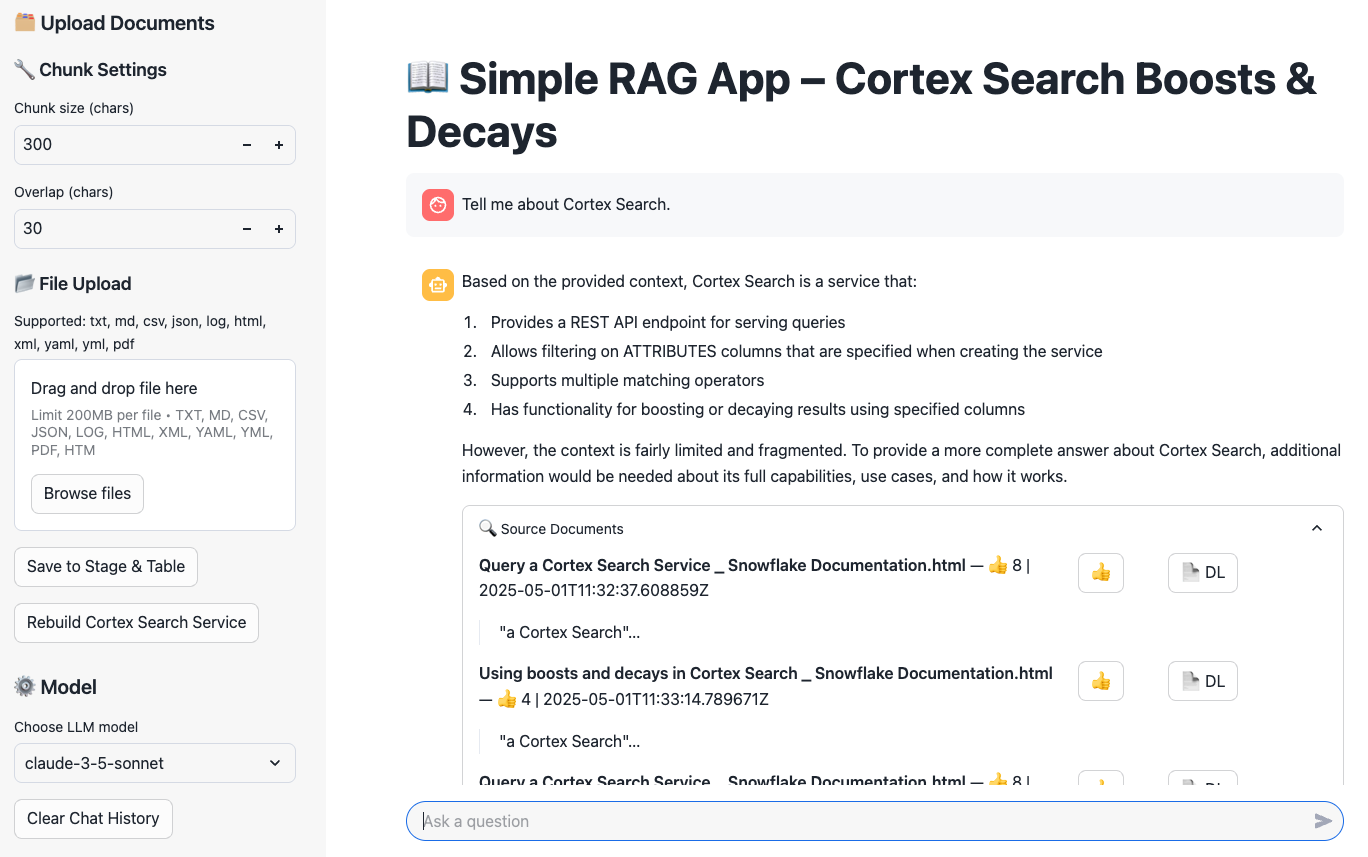Image resolution: width=1368 pixels, height=857 pixels.
Task: Download the first Query a Cortex Search Service document
Action: tap(1203, 573)
